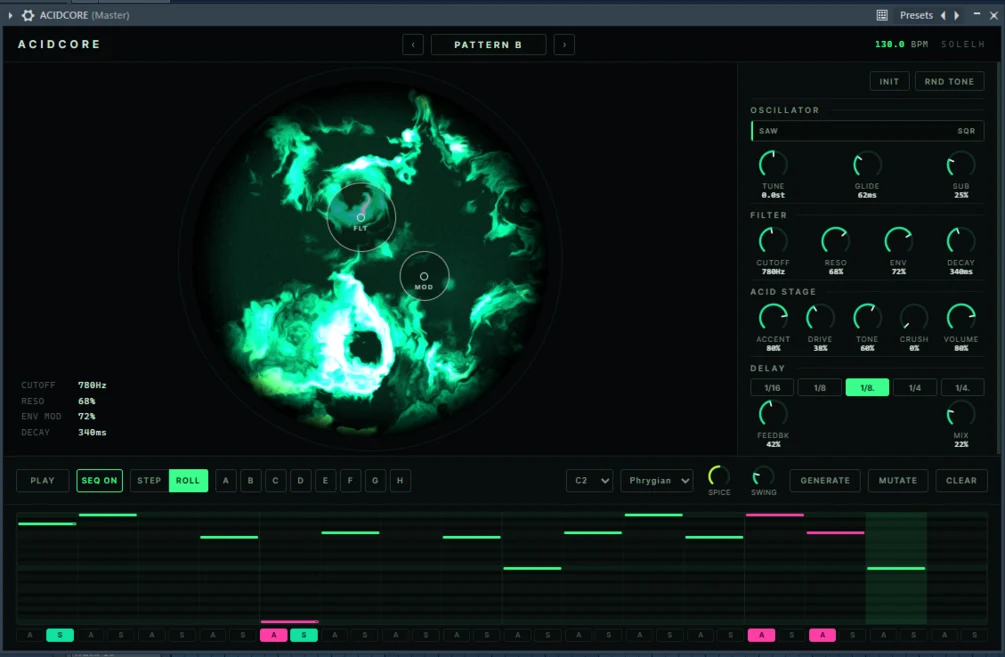1005x657 pixels.
Task: Select pattern slot G
Action: coord(376,481)
